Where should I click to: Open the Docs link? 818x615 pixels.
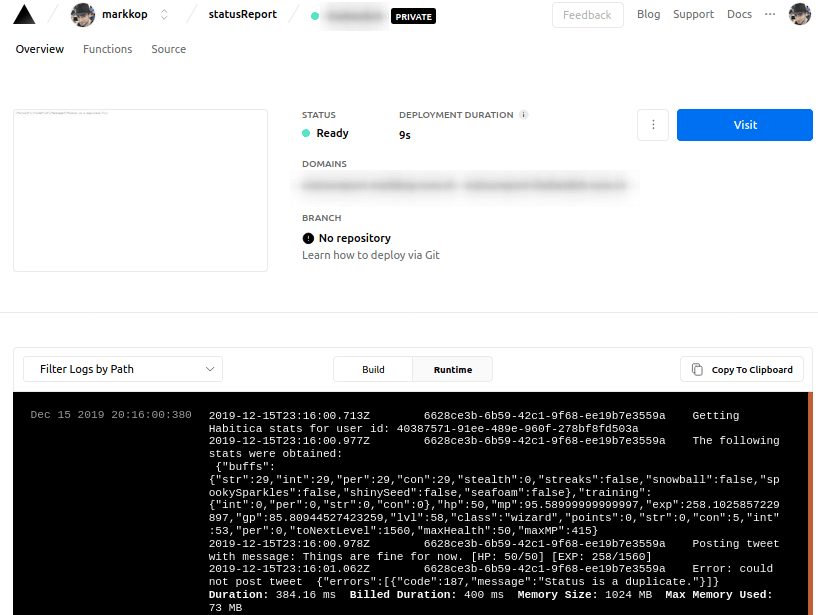tap(739, 14)
